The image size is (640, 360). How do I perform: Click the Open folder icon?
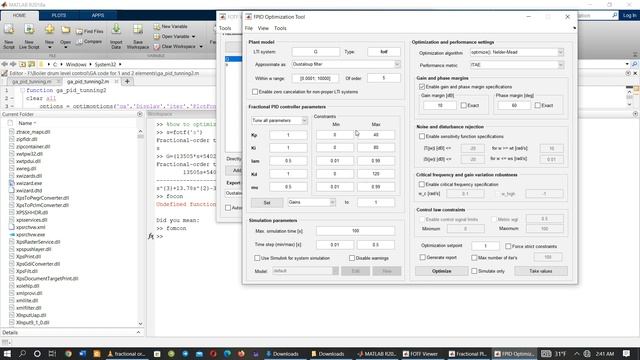click(x=65, y=30)
